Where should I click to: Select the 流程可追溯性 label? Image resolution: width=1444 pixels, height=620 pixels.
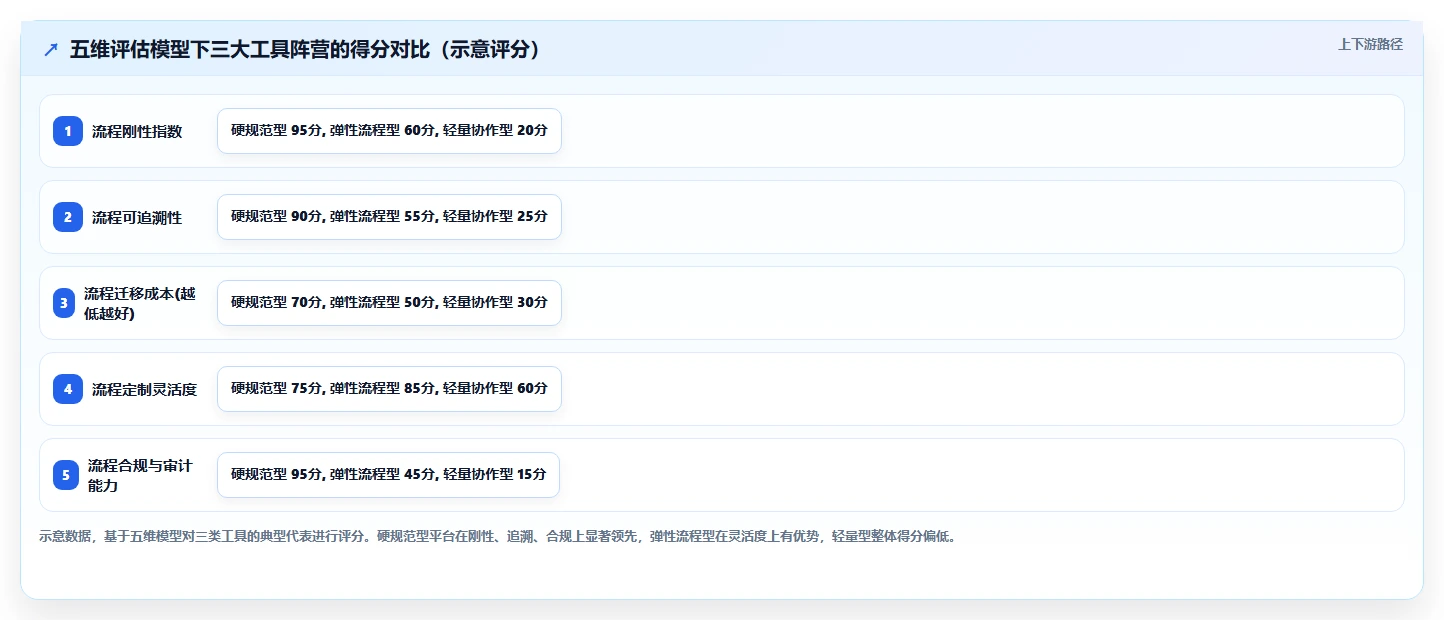click(137, 217)
